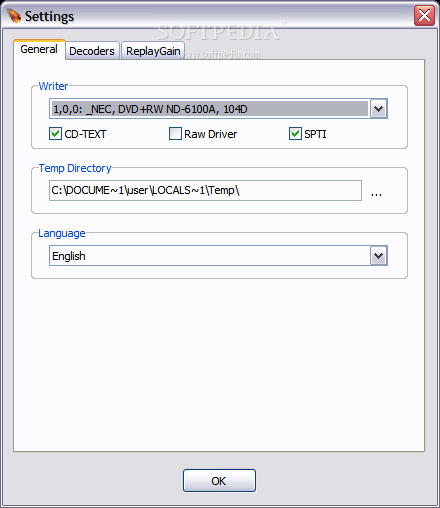Expand the Writer drive dropdown arrow
This screenshot has width=440, height=508.
point(378,109)
